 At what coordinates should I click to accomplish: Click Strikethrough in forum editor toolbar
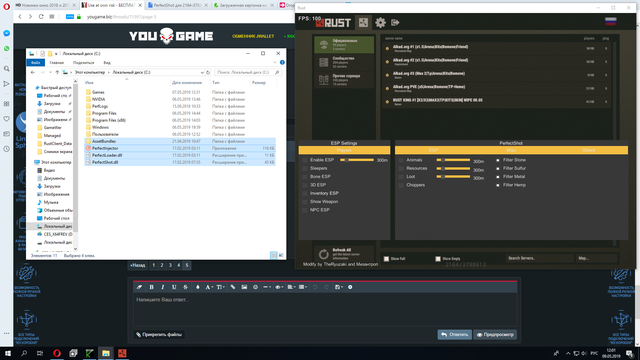[185, 287]
